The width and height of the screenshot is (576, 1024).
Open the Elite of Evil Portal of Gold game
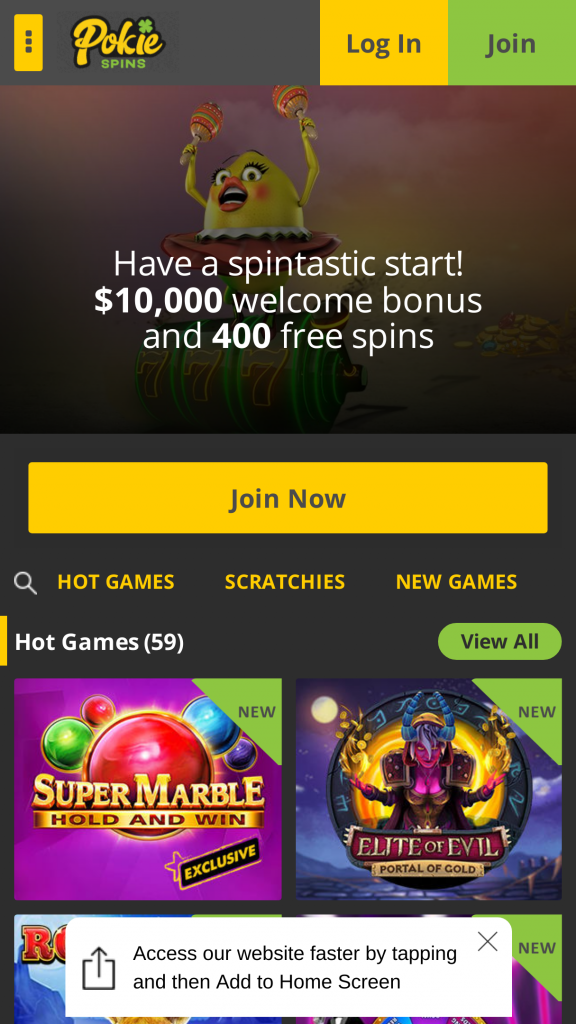(x=428, y=789)
